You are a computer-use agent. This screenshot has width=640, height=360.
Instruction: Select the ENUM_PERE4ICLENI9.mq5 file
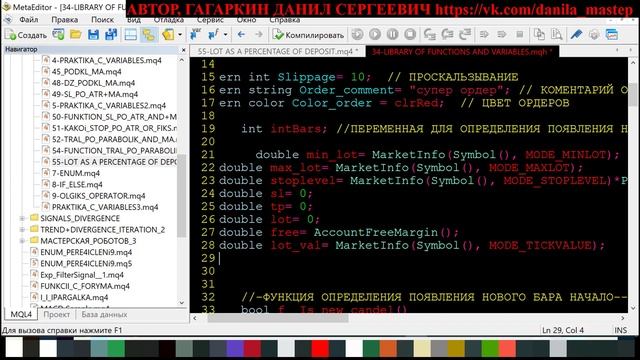click(x=86, y=264)
